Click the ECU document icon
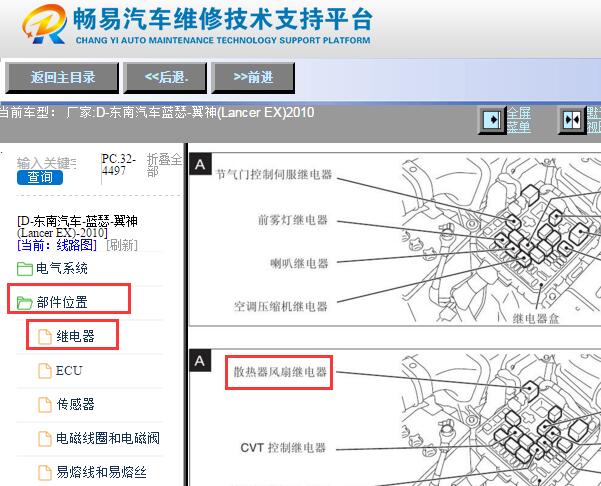601x486 pixels. [45, 371]
